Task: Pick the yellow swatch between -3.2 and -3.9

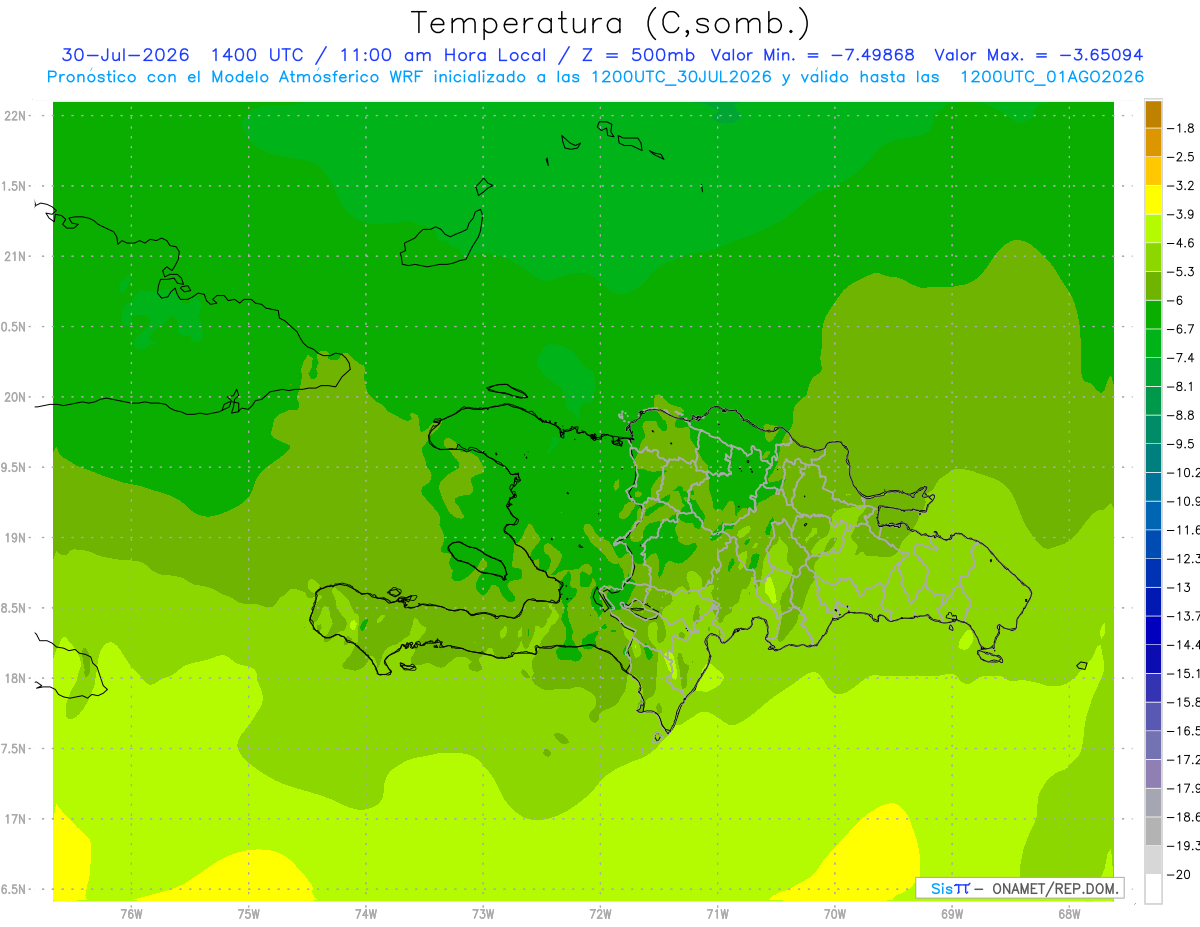Action: [x=1153, y=200]
